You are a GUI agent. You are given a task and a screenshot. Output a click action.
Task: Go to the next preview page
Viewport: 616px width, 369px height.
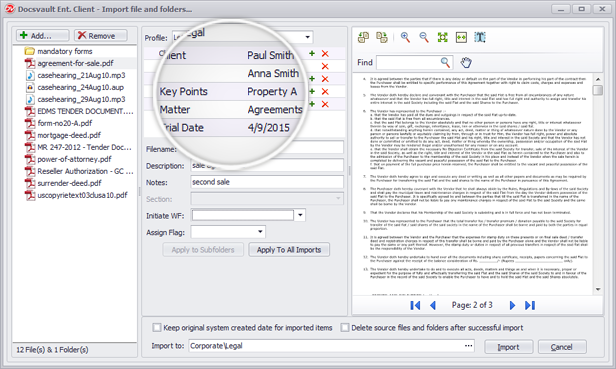pyautogui.click(x=512, y=305)
